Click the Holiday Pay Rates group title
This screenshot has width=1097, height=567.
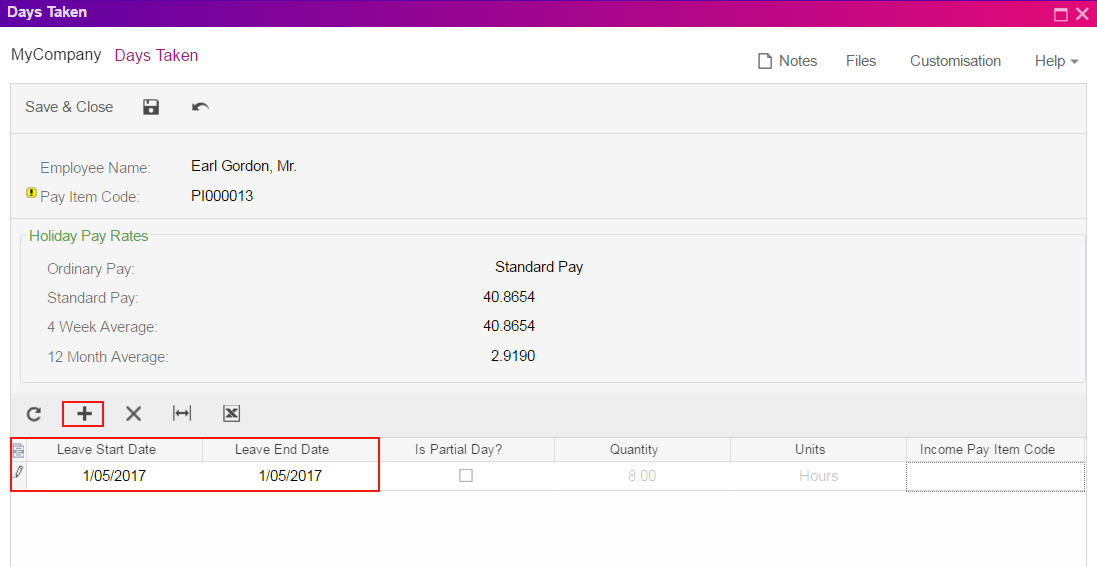88,236
